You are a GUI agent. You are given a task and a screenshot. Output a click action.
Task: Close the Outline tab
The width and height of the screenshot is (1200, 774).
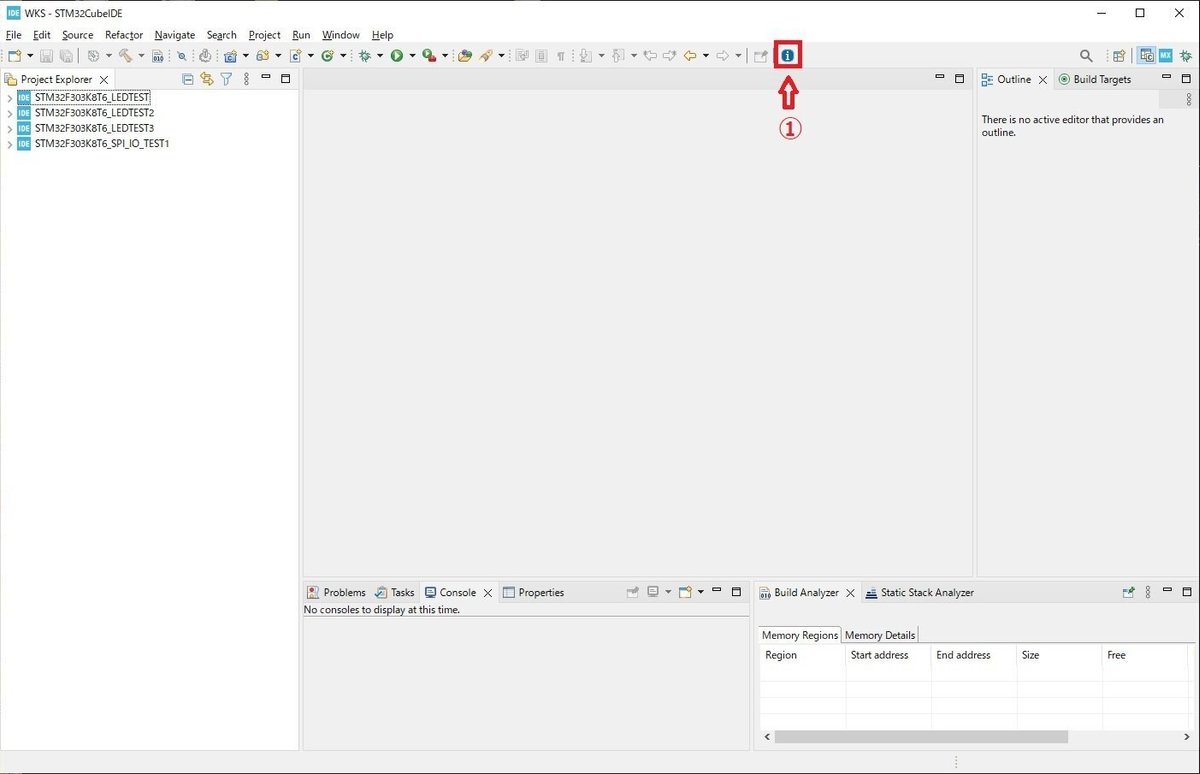point(1042,79)
